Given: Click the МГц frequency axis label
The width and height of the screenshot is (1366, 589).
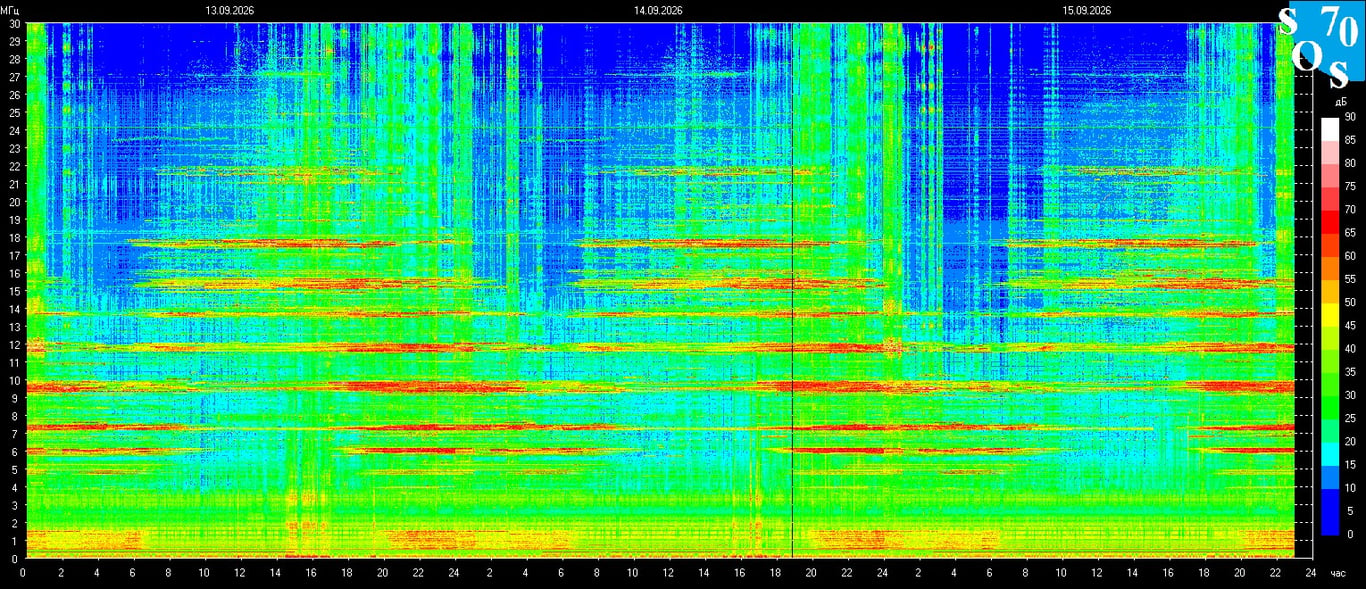Looking at the screenshot, I should [x=11, y=10].
